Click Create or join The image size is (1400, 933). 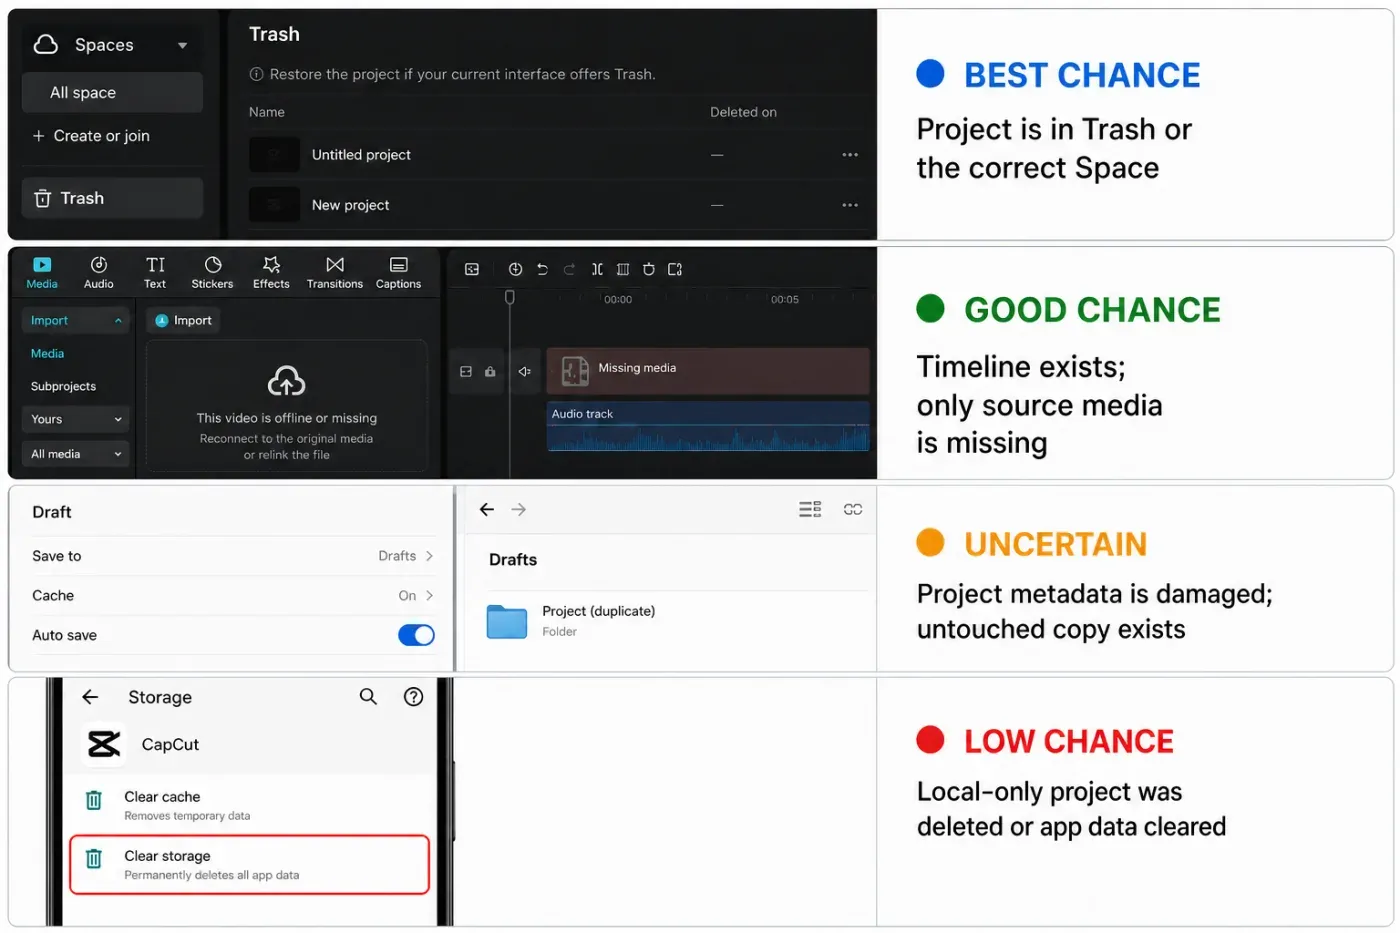click(x=91, y=136)
